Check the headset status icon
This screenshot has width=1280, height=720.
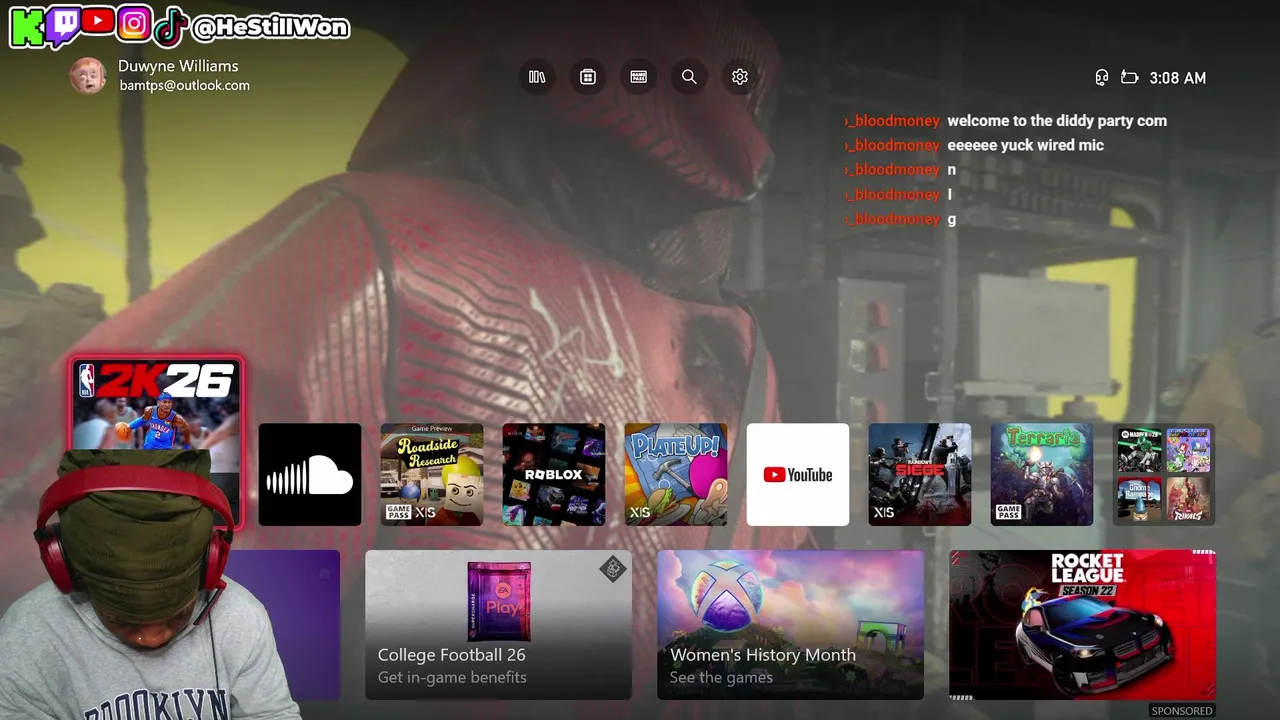coord(1101,78)
